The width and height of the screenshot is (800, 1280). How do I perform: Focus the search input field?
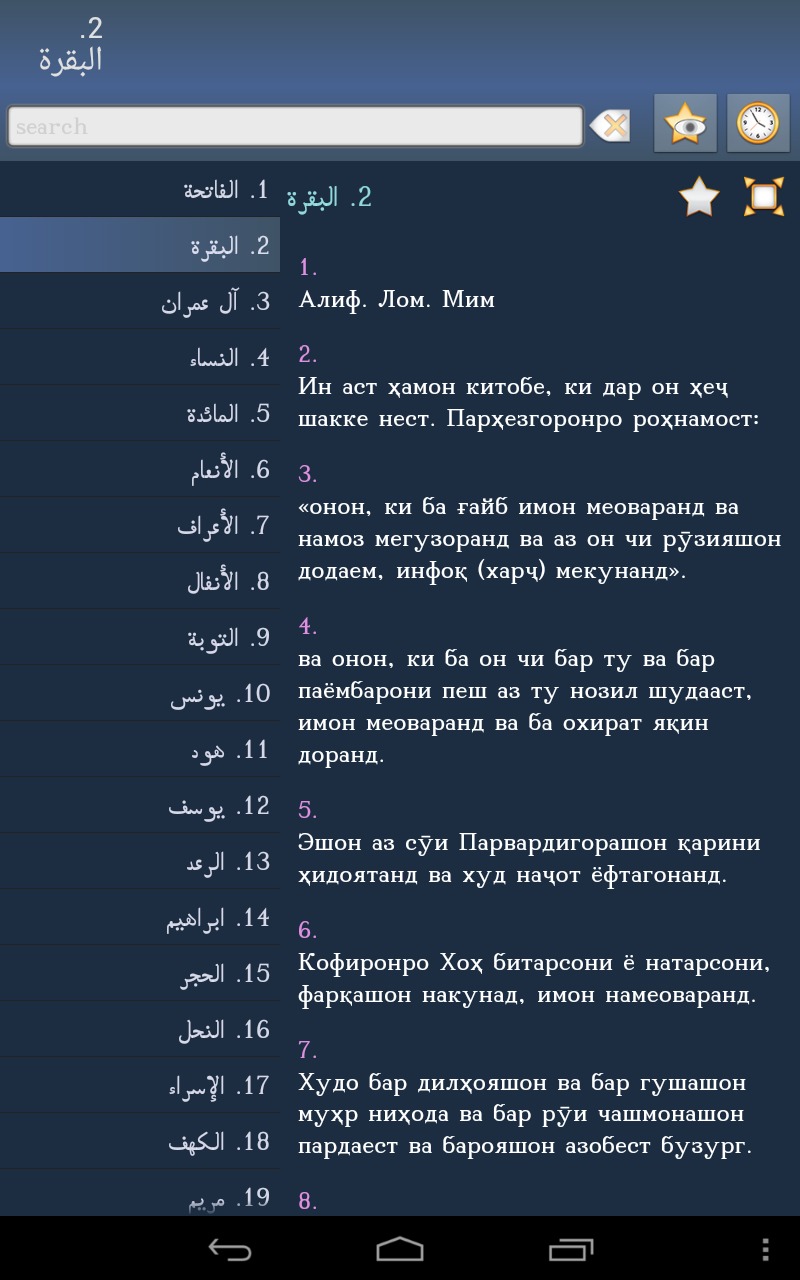tap(295, 126)
